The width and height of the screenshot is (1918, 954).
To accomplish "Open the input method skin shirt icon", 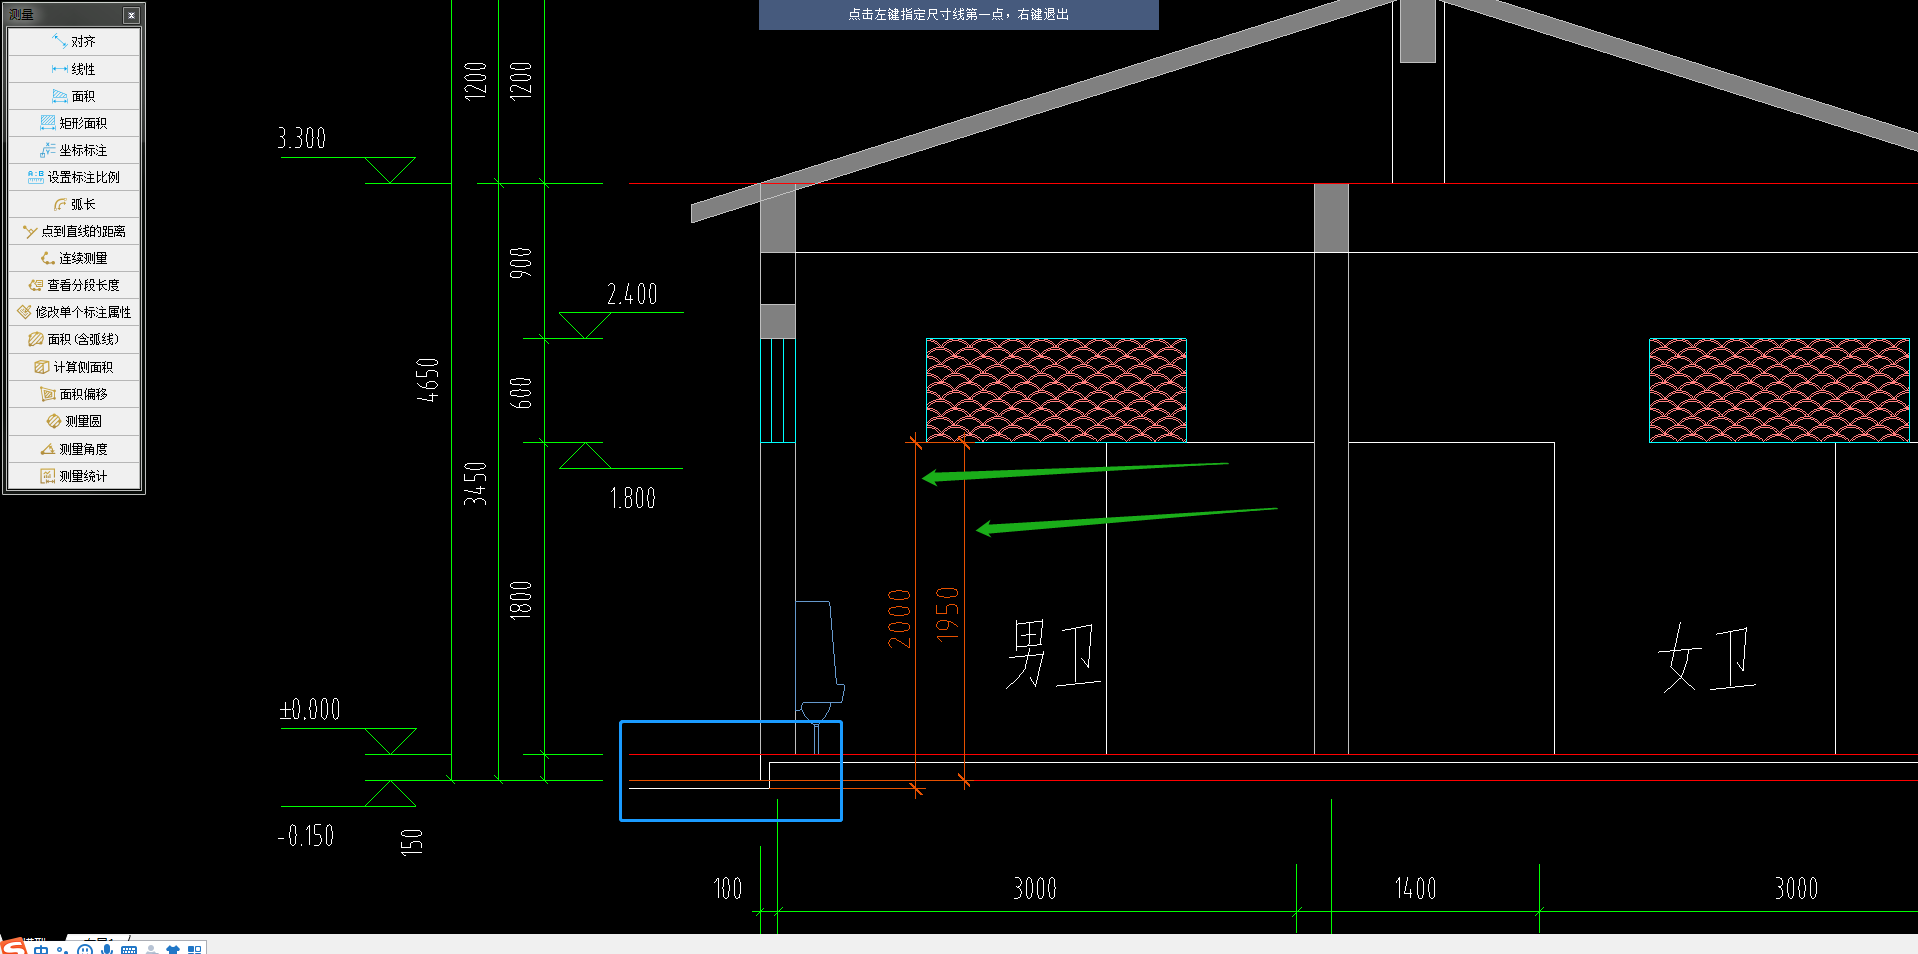I will click(x=173, y=949).
